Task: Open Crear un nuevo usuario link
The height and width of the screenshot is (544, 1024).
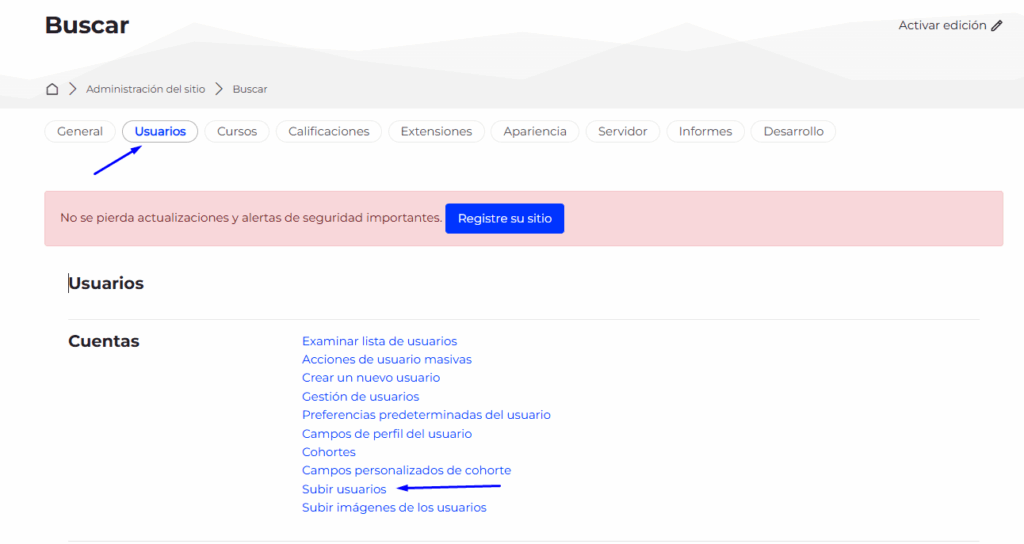Action: [x=370, y=378]
